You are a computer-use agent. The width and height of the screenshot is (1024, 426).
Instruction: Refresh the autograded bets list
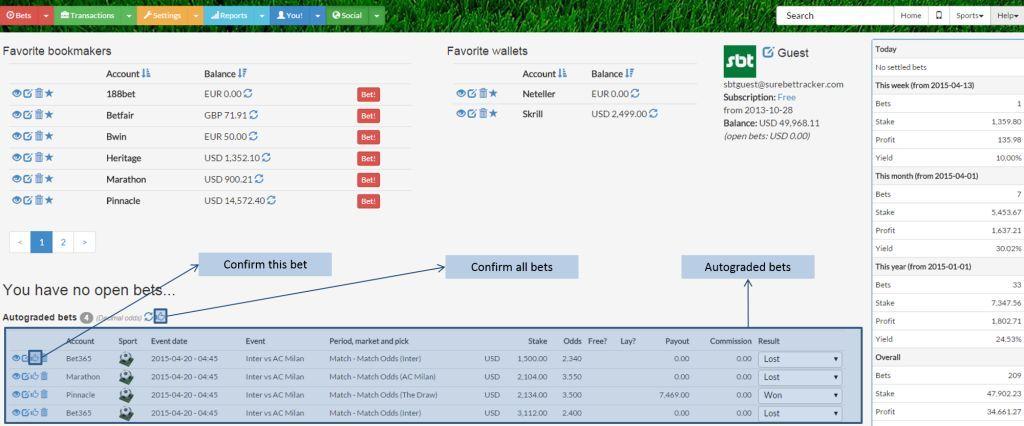point(149,317)
